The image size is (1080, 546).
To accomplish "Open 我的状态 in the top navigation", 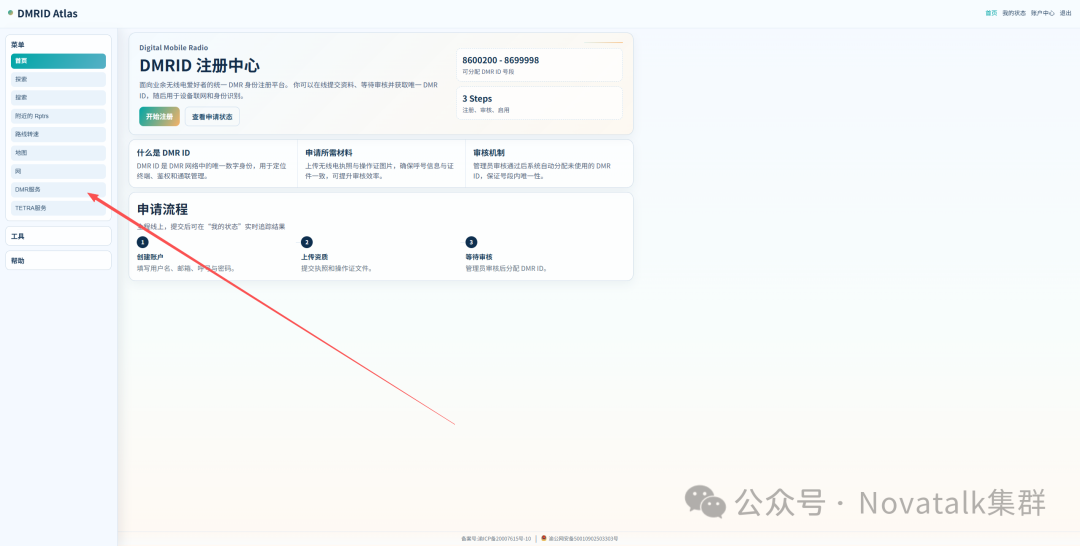I will pos(1014,13).
